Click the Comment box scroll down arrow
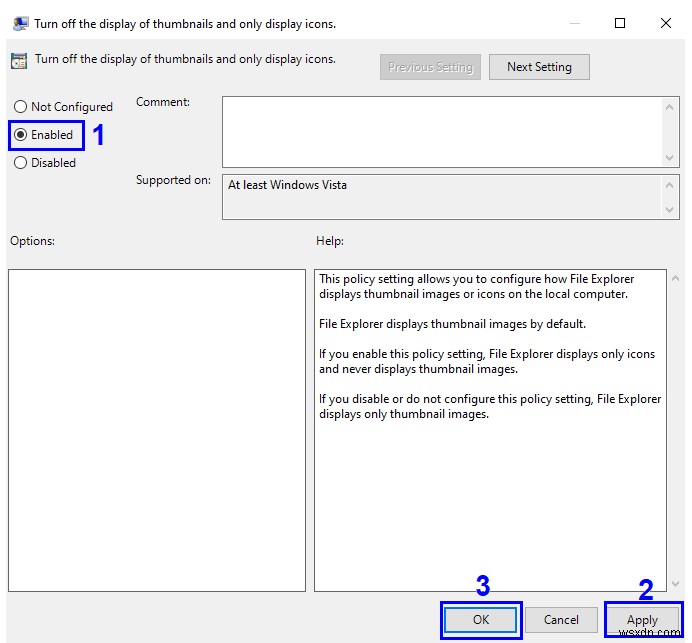 669,158
